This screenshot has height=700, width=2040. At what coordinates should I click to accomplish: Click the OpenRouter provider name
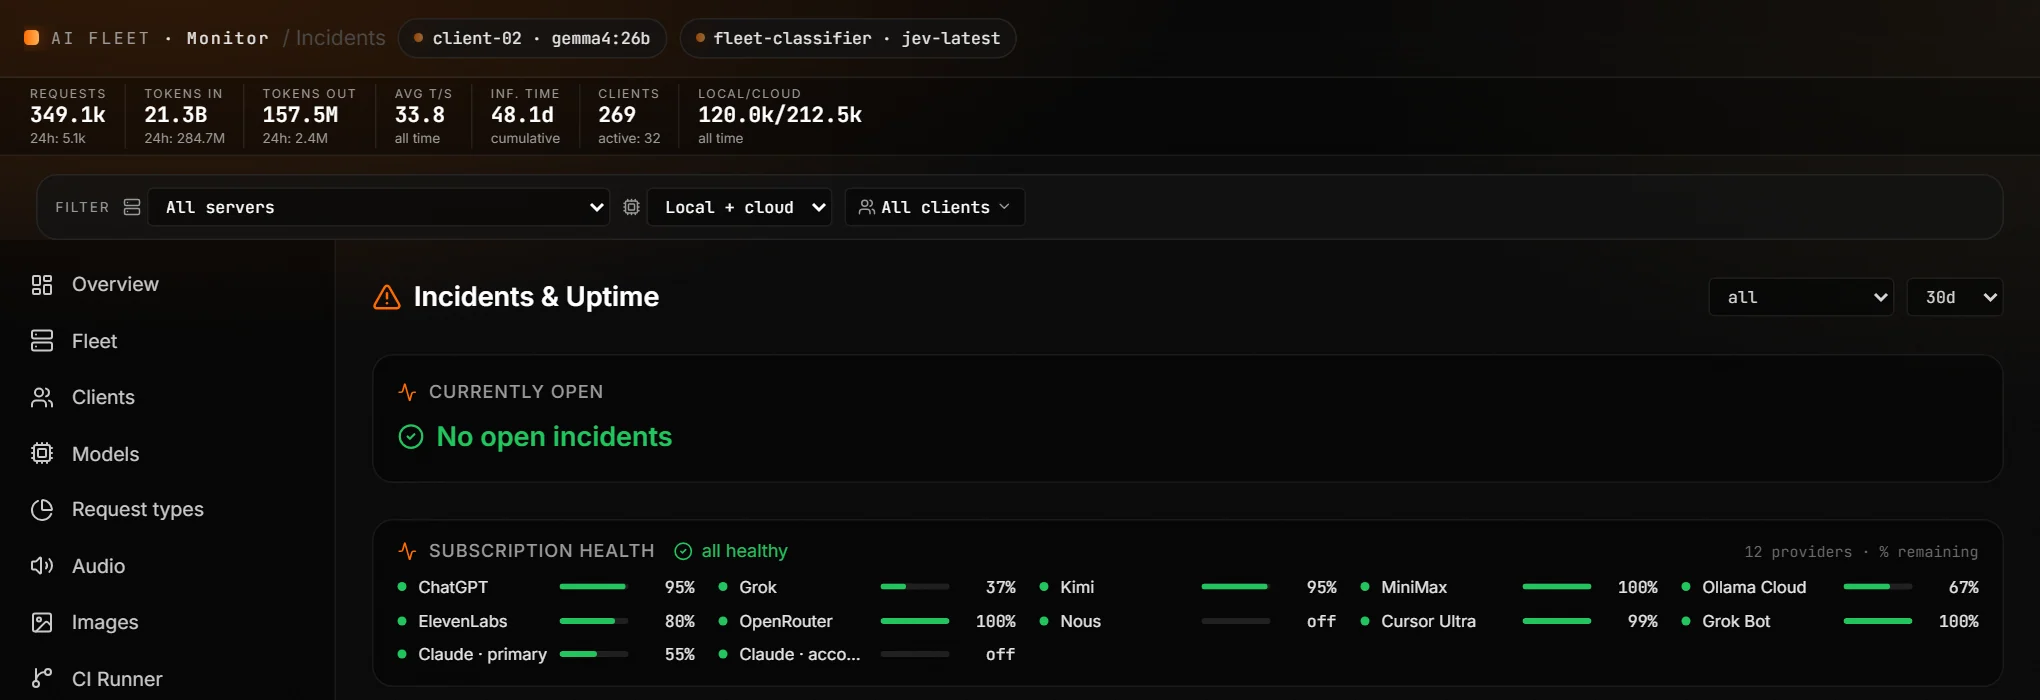click(x=785, y=621)
